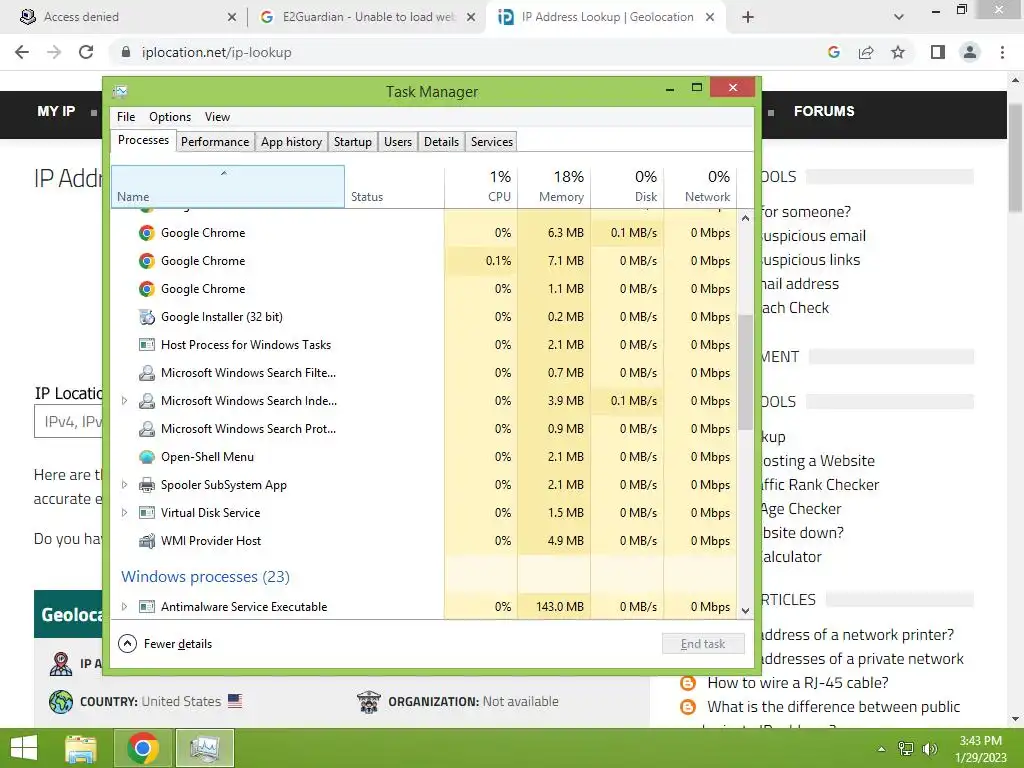The image size is (1024, 768).
Task: Open the Options menu in Task Manager
Action: click(x=170, y=117)
